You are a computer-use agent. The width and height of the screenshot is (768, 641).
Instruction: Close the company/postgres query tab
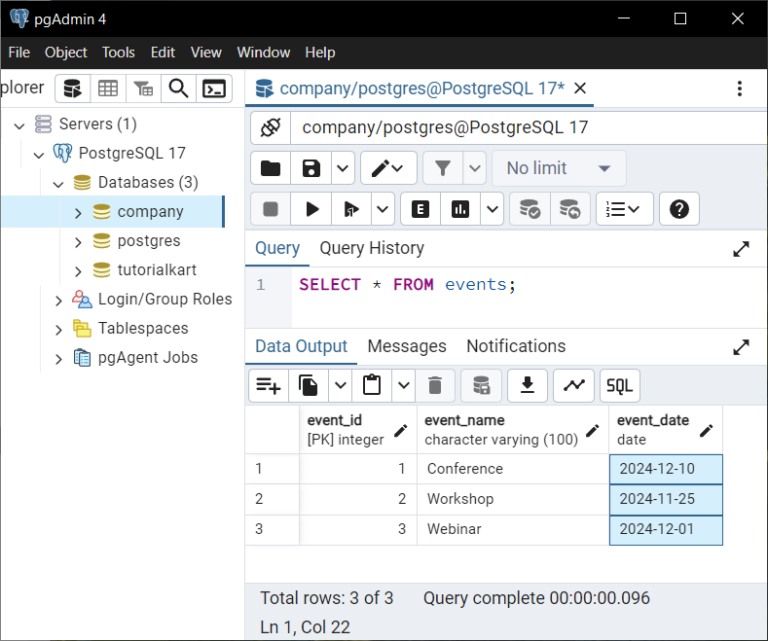coord(580,89)
